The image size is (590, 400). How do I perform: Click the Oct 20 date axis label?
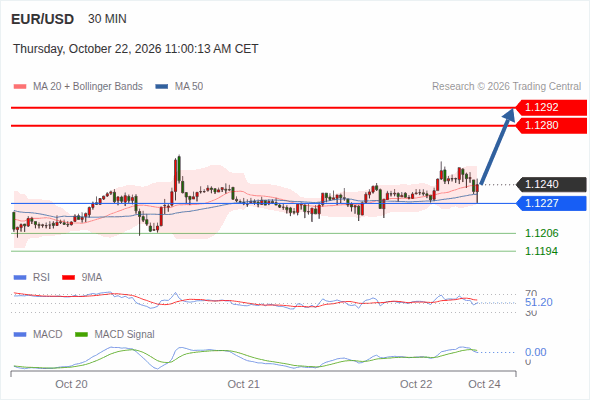71,384
